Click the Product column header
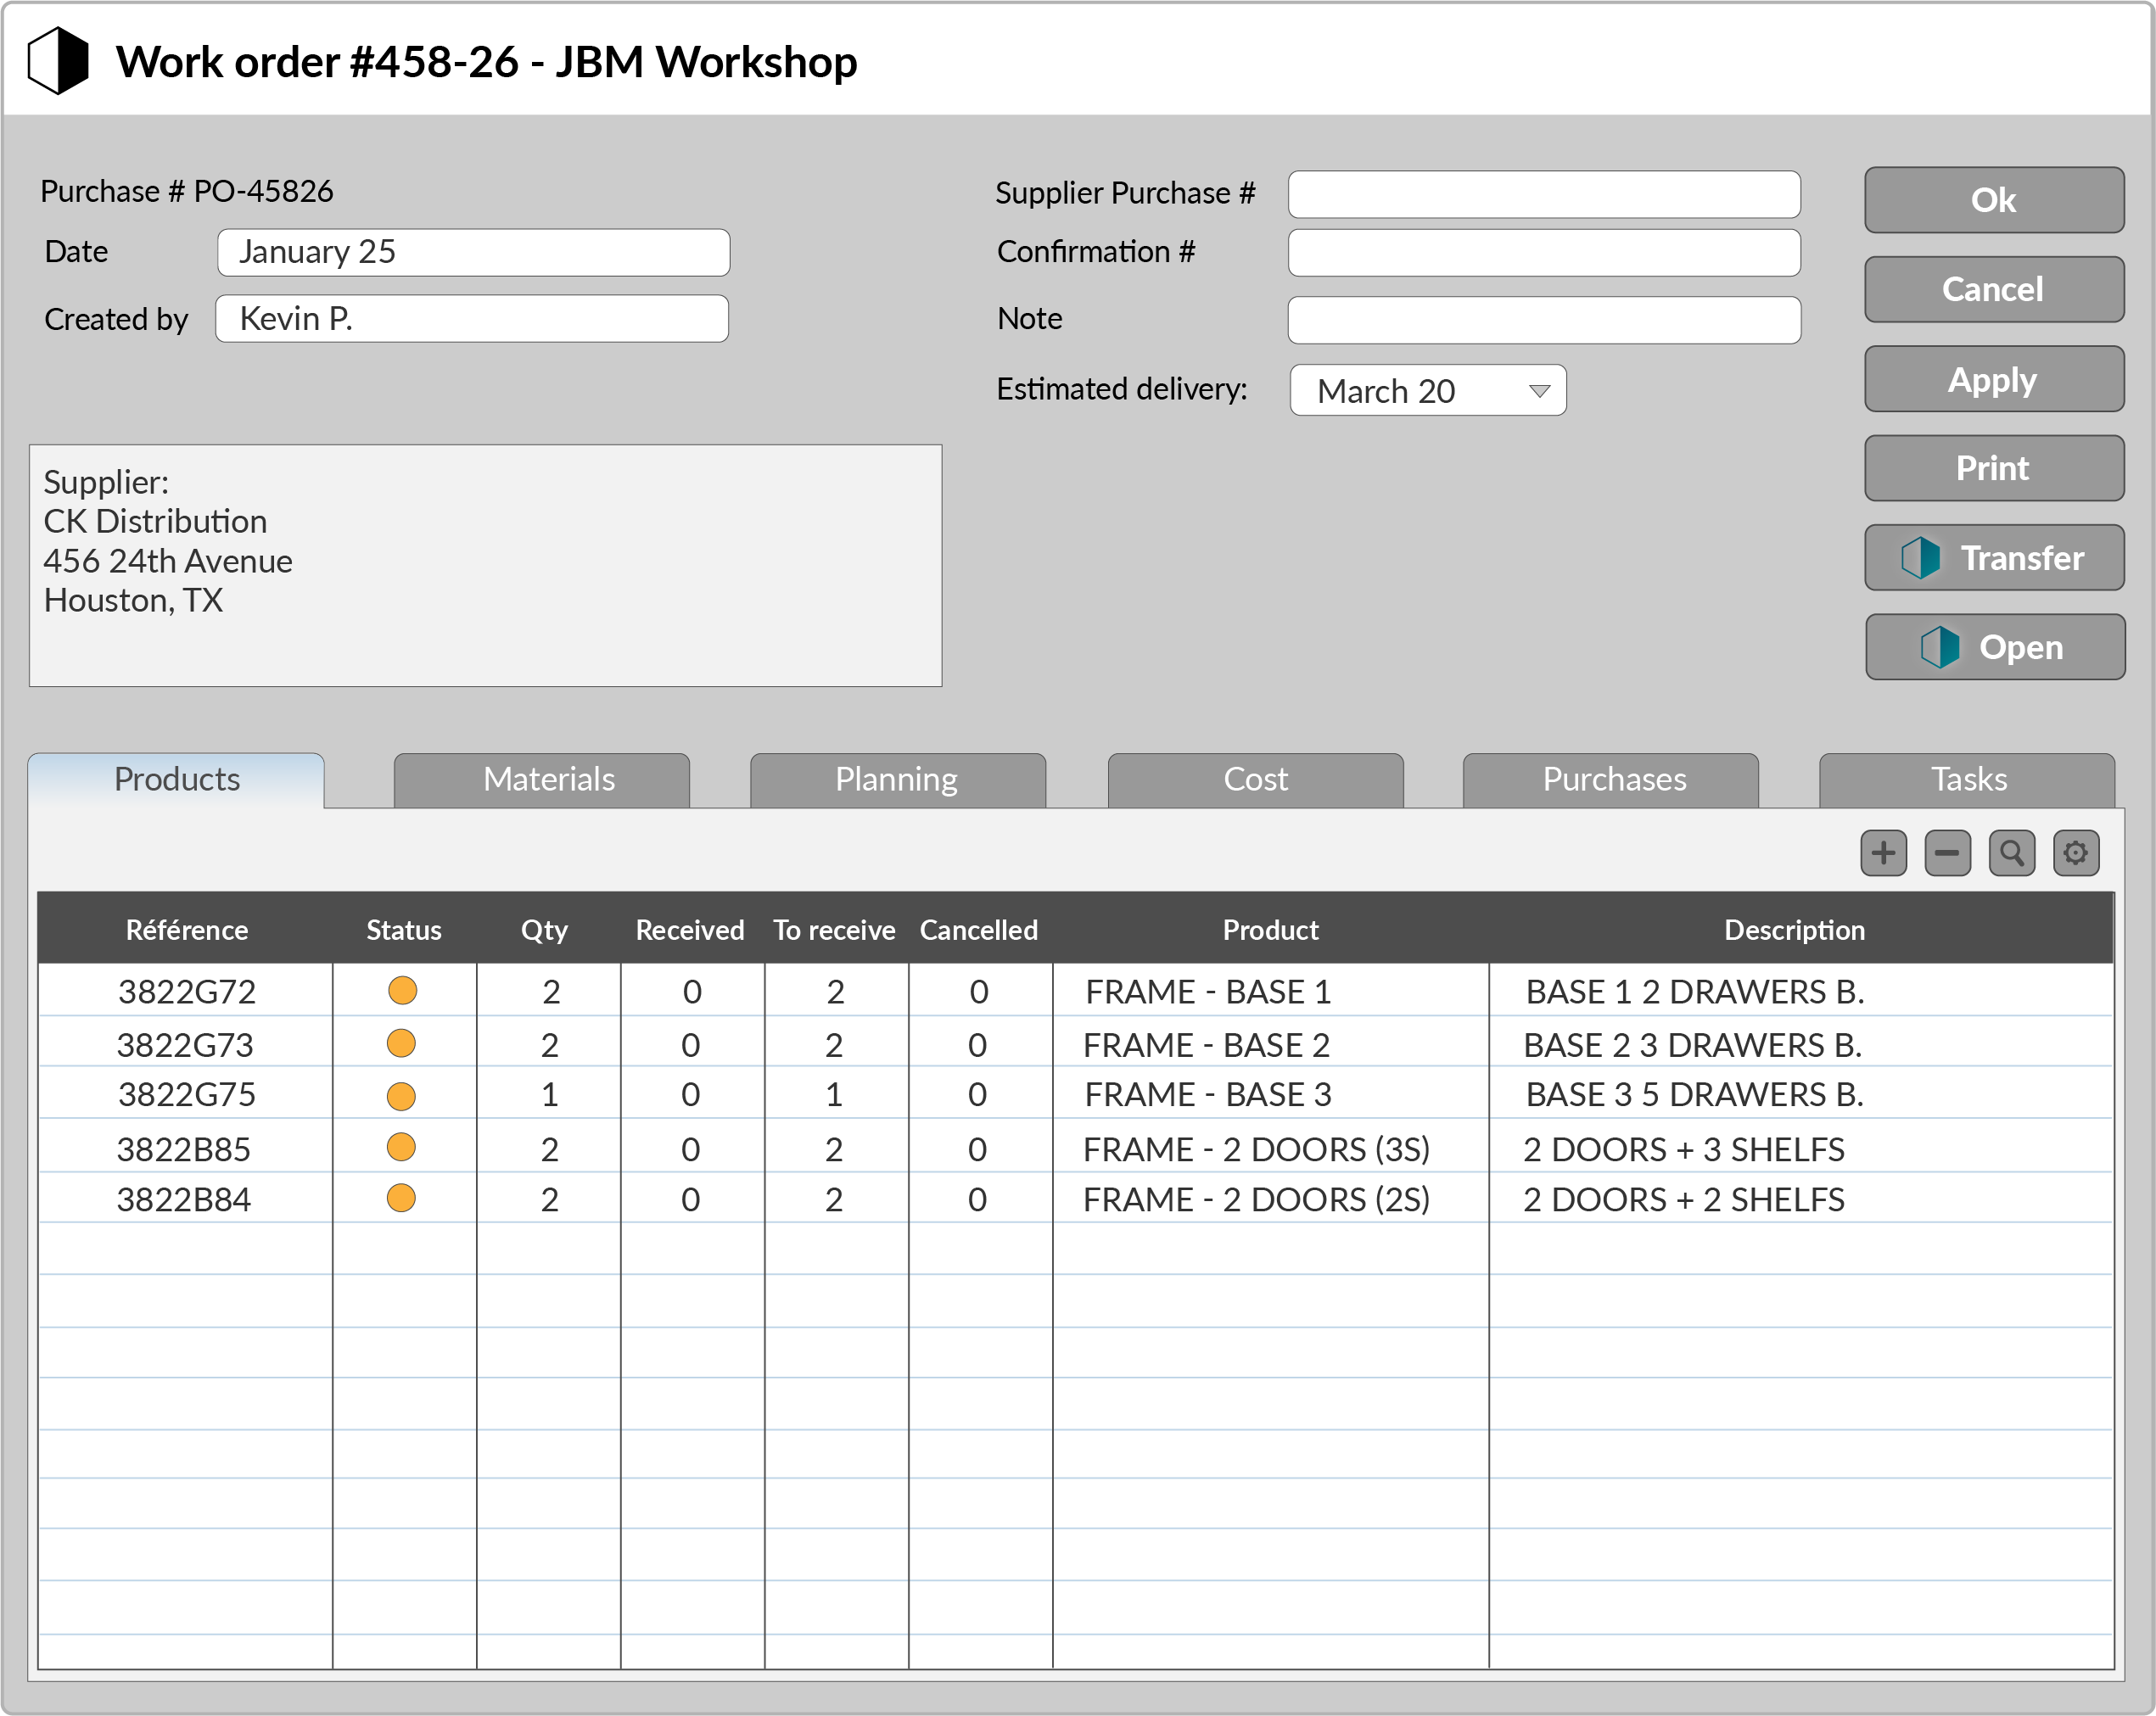This screenshot has height=1716, width=2156. point(1271,930)
